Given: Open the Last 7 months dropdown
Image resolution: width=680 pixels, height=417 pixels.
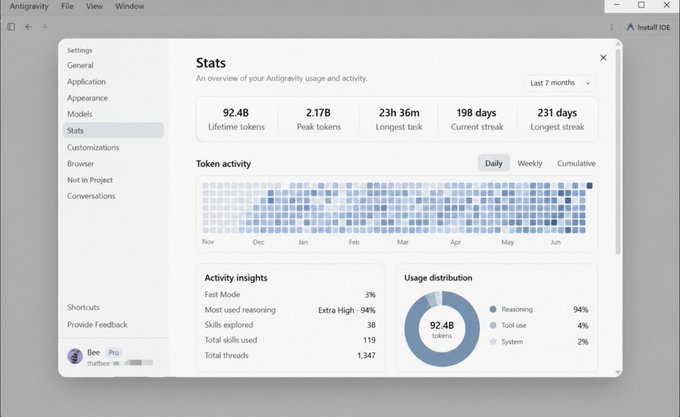Looking at the screenshot, I should pos(560,83).
